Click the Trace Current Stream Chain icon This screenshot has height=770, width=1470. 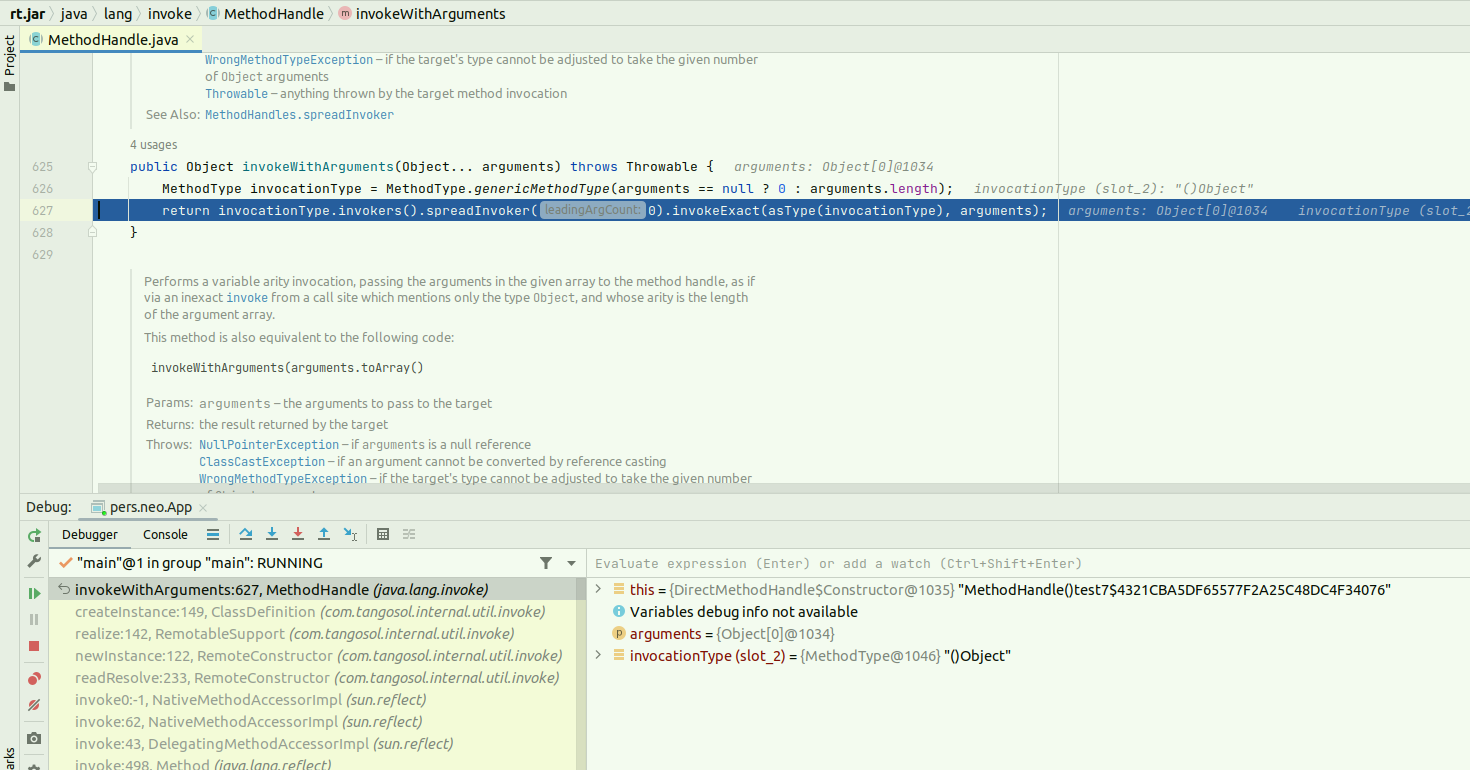click(409, 535)
